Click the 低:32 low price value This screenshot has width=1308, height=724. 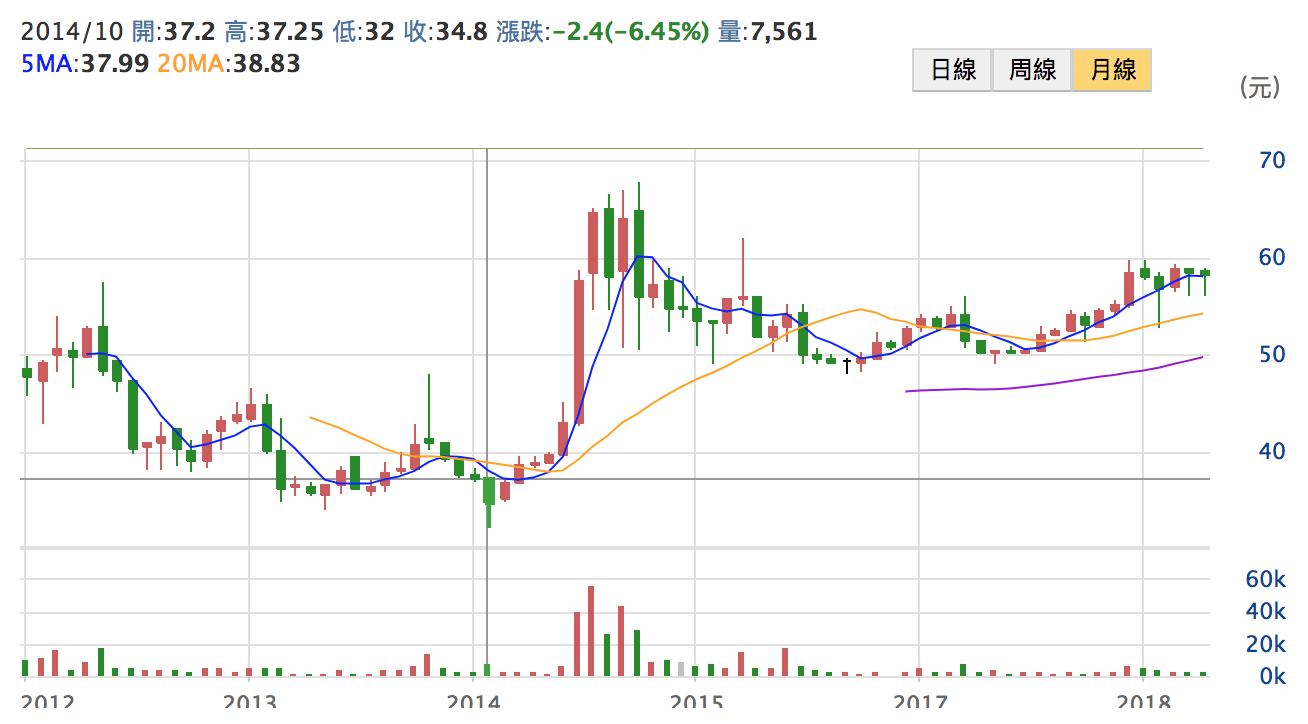(364, 32)
